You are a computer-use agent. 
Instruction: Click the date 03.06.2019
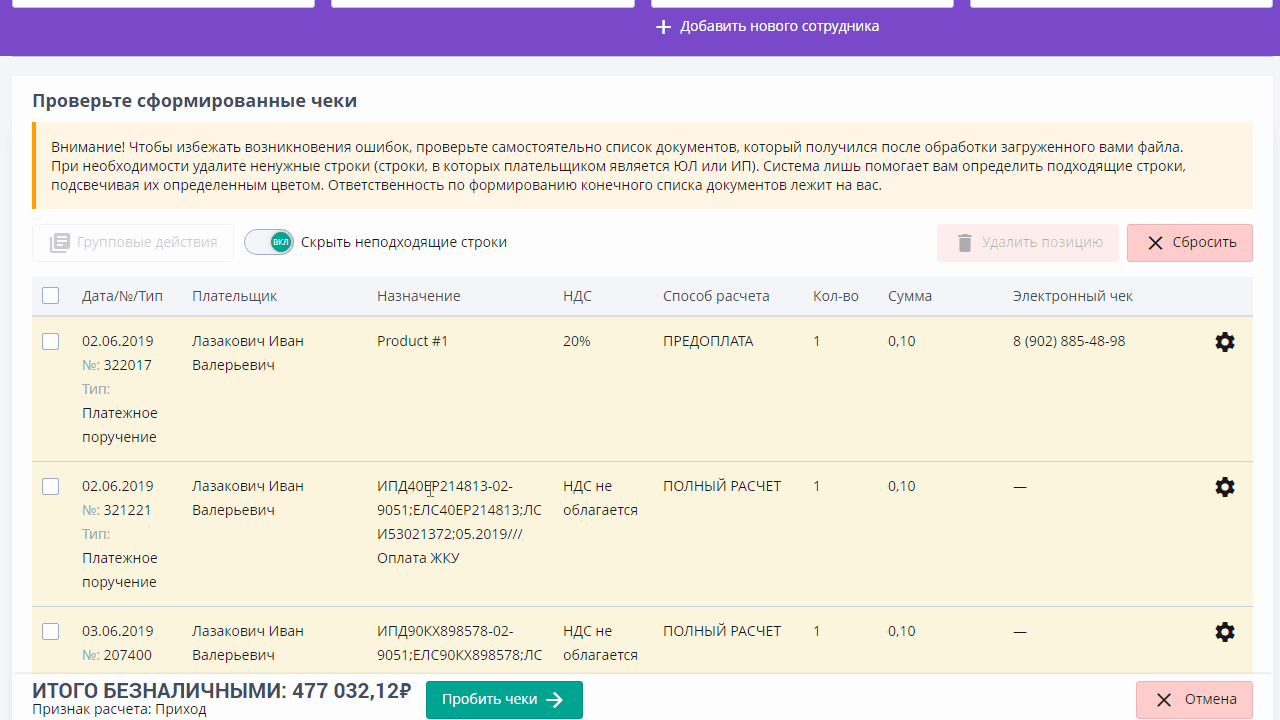tap(118, 631)
